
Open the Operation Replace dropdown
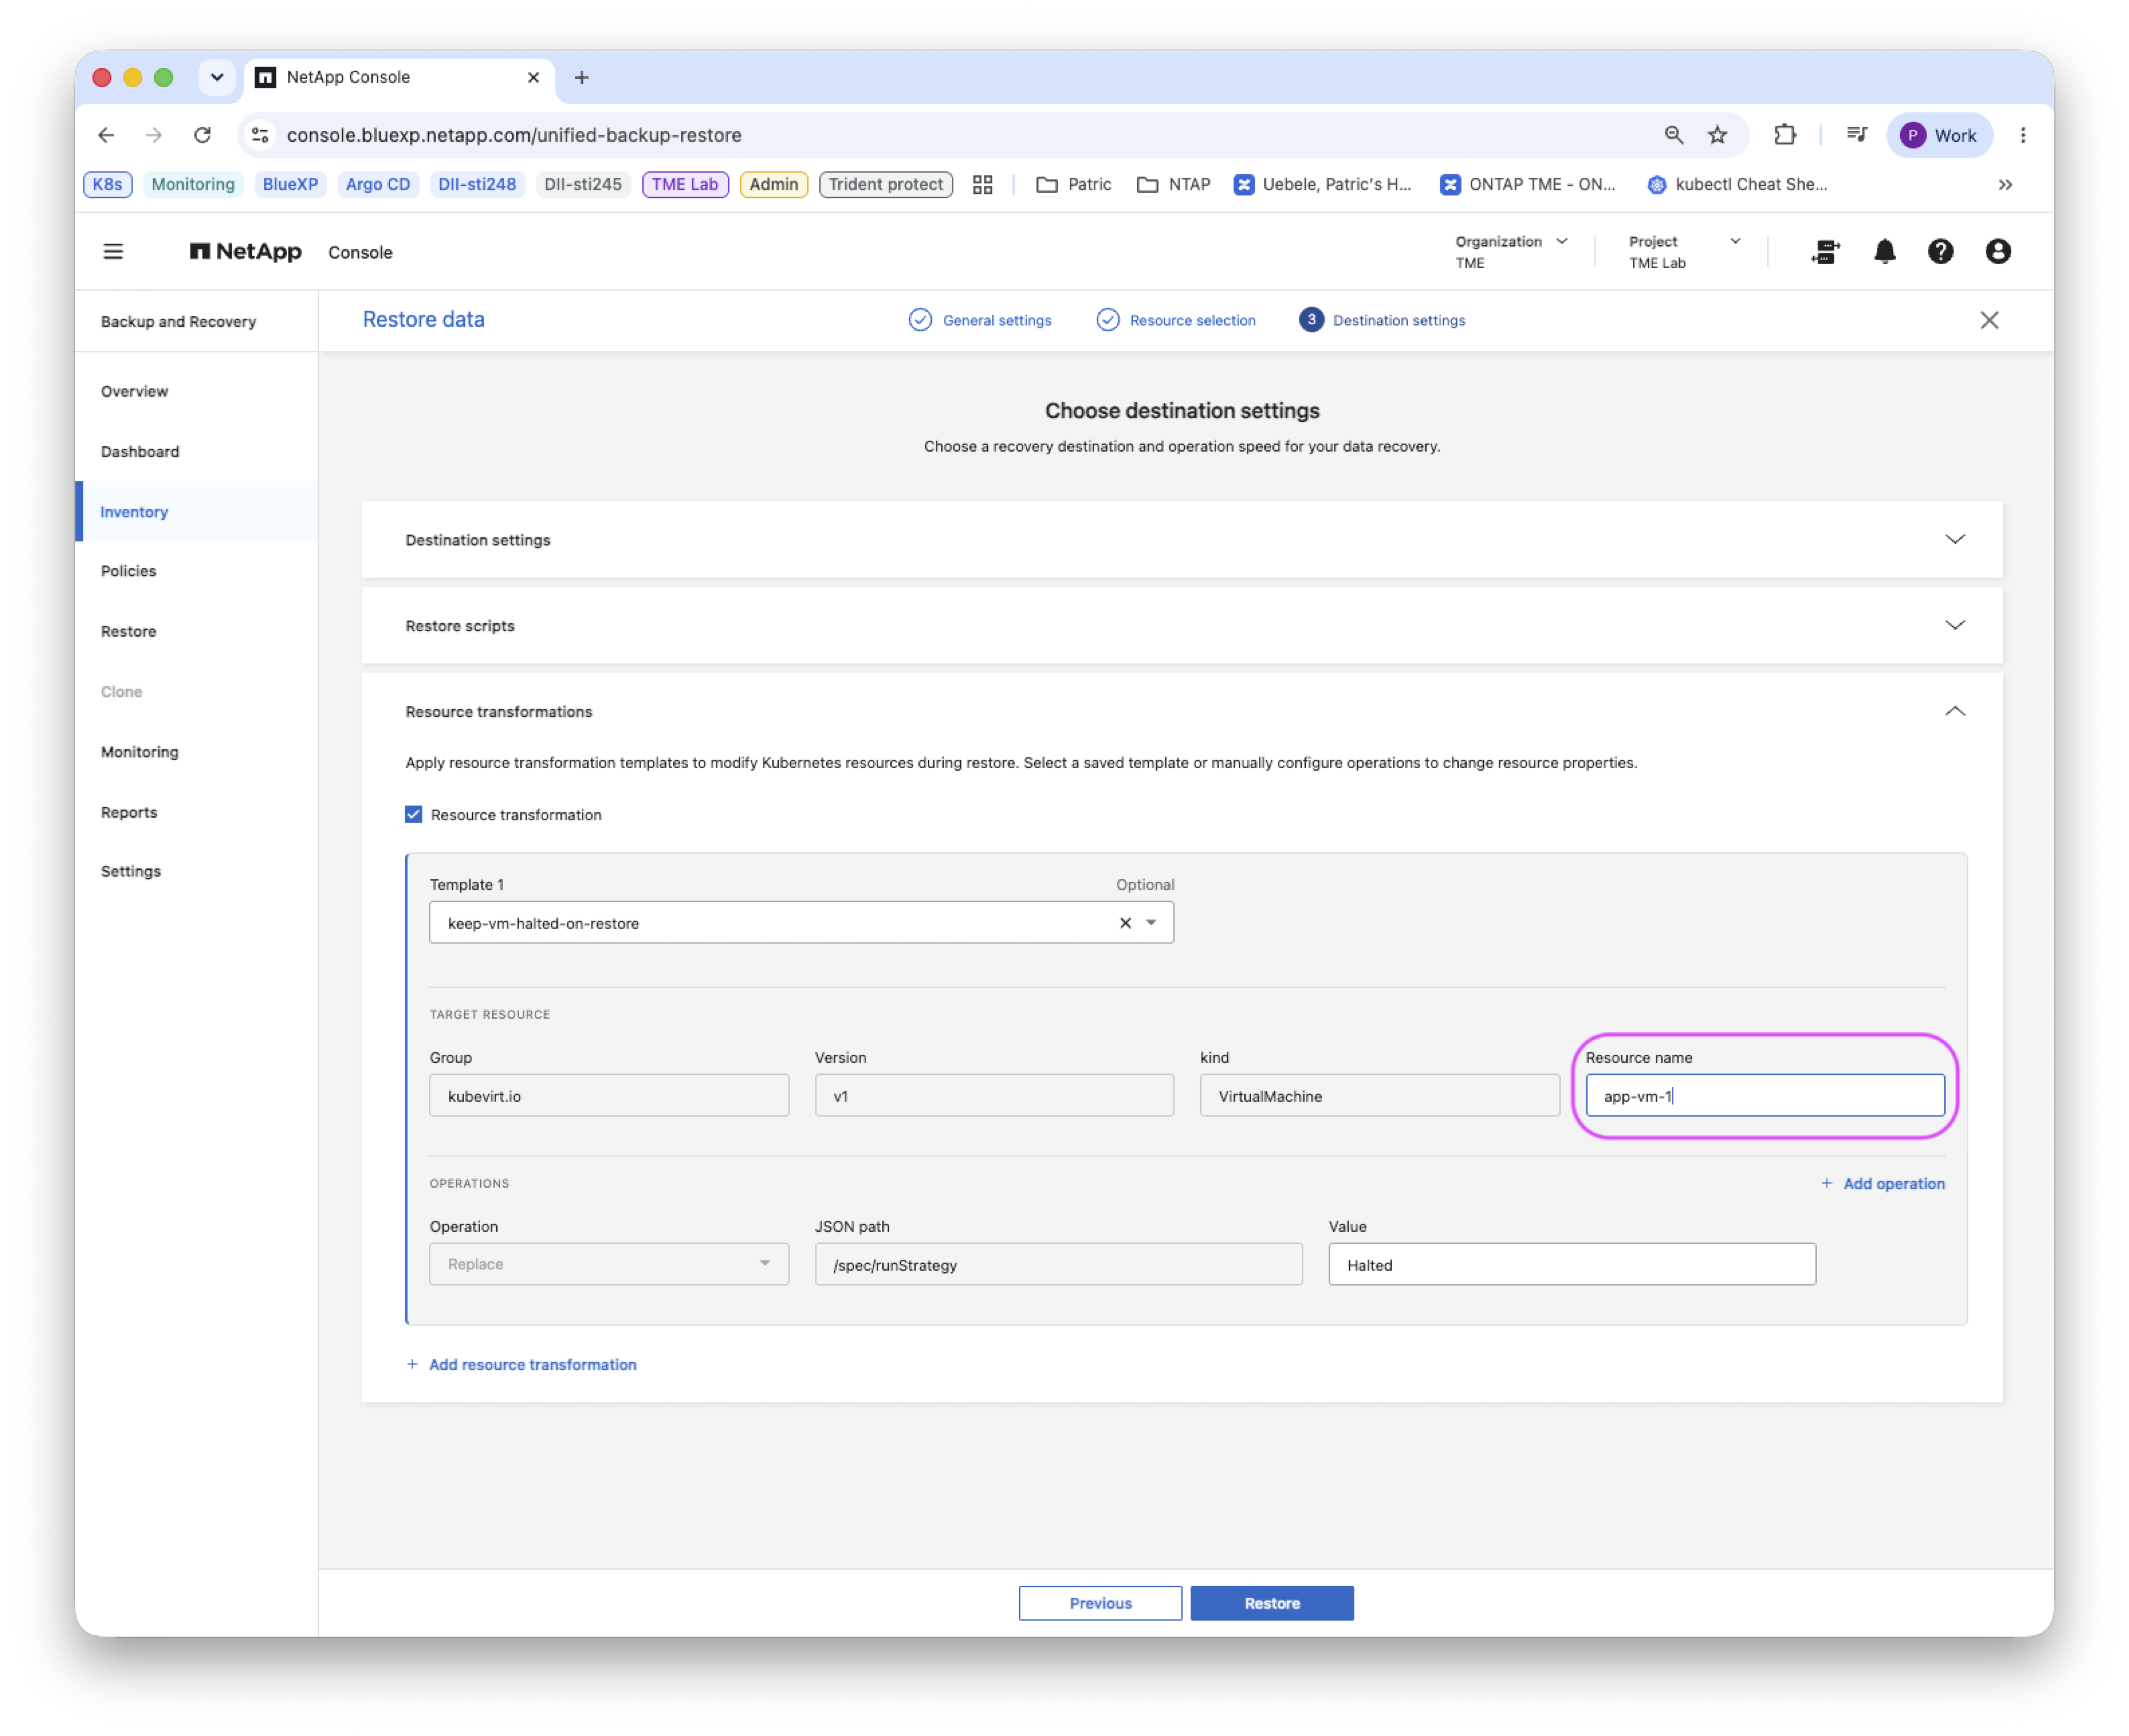click(609, 1264)
